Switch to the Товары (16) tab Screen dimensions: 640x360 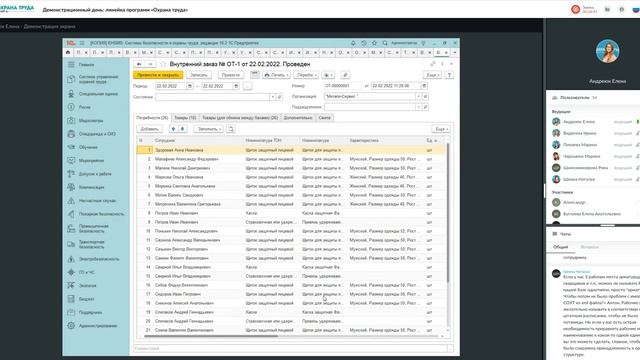185,118
